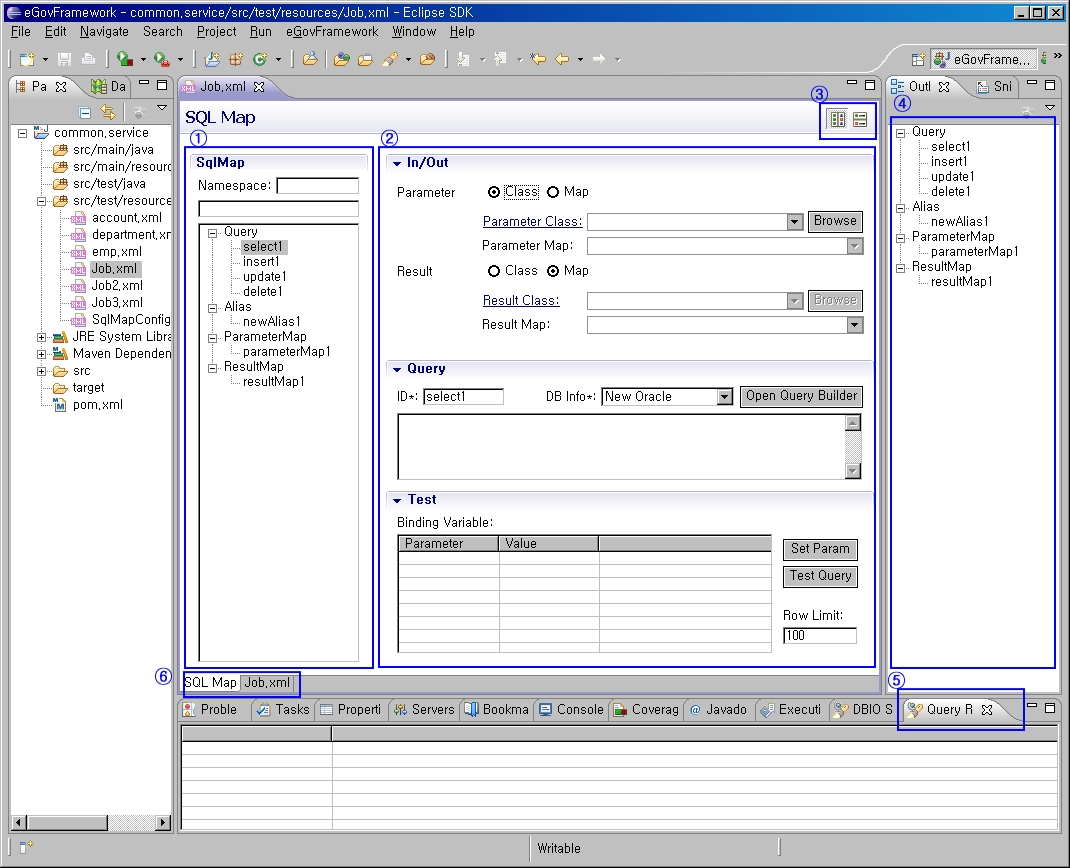Switch SQL Map editor to horizontal layout icon

[x=838, y=119]
